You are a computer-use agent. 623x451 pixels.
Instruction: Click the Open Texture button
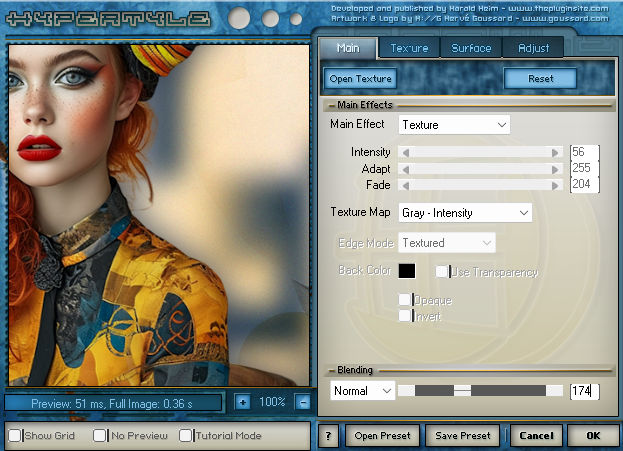[360, 78]
